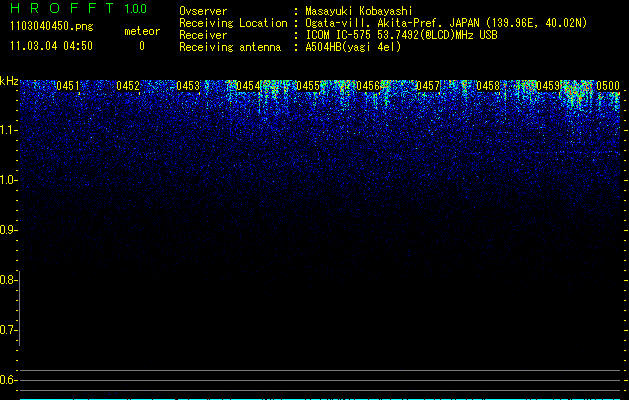Click the 0.9 kHz axis label
Image resolution: width=629 pixels, height=400 pixels.
coord(8,230)
